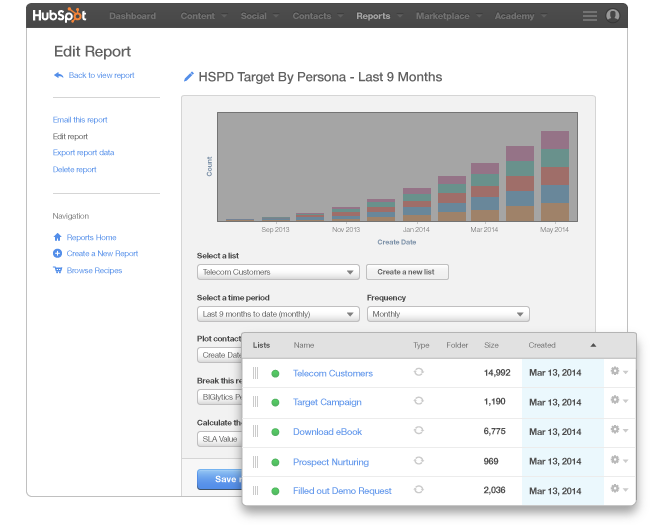Open the Download eBook list link

coord(327,432)
